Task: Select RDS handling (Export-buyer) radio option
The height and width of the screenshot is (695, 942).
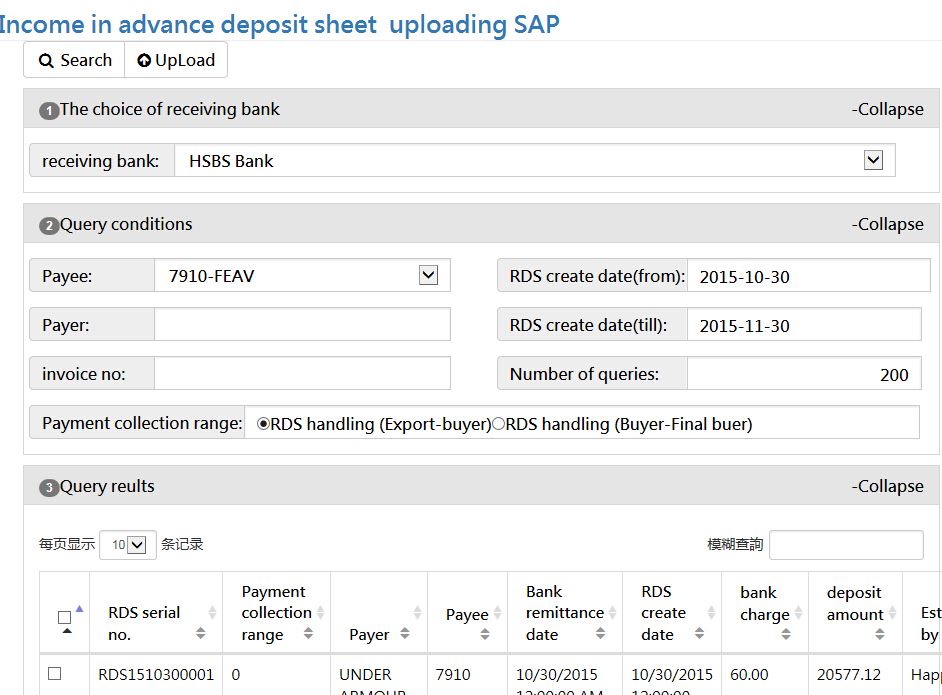Action: click(x=264, y=424)
